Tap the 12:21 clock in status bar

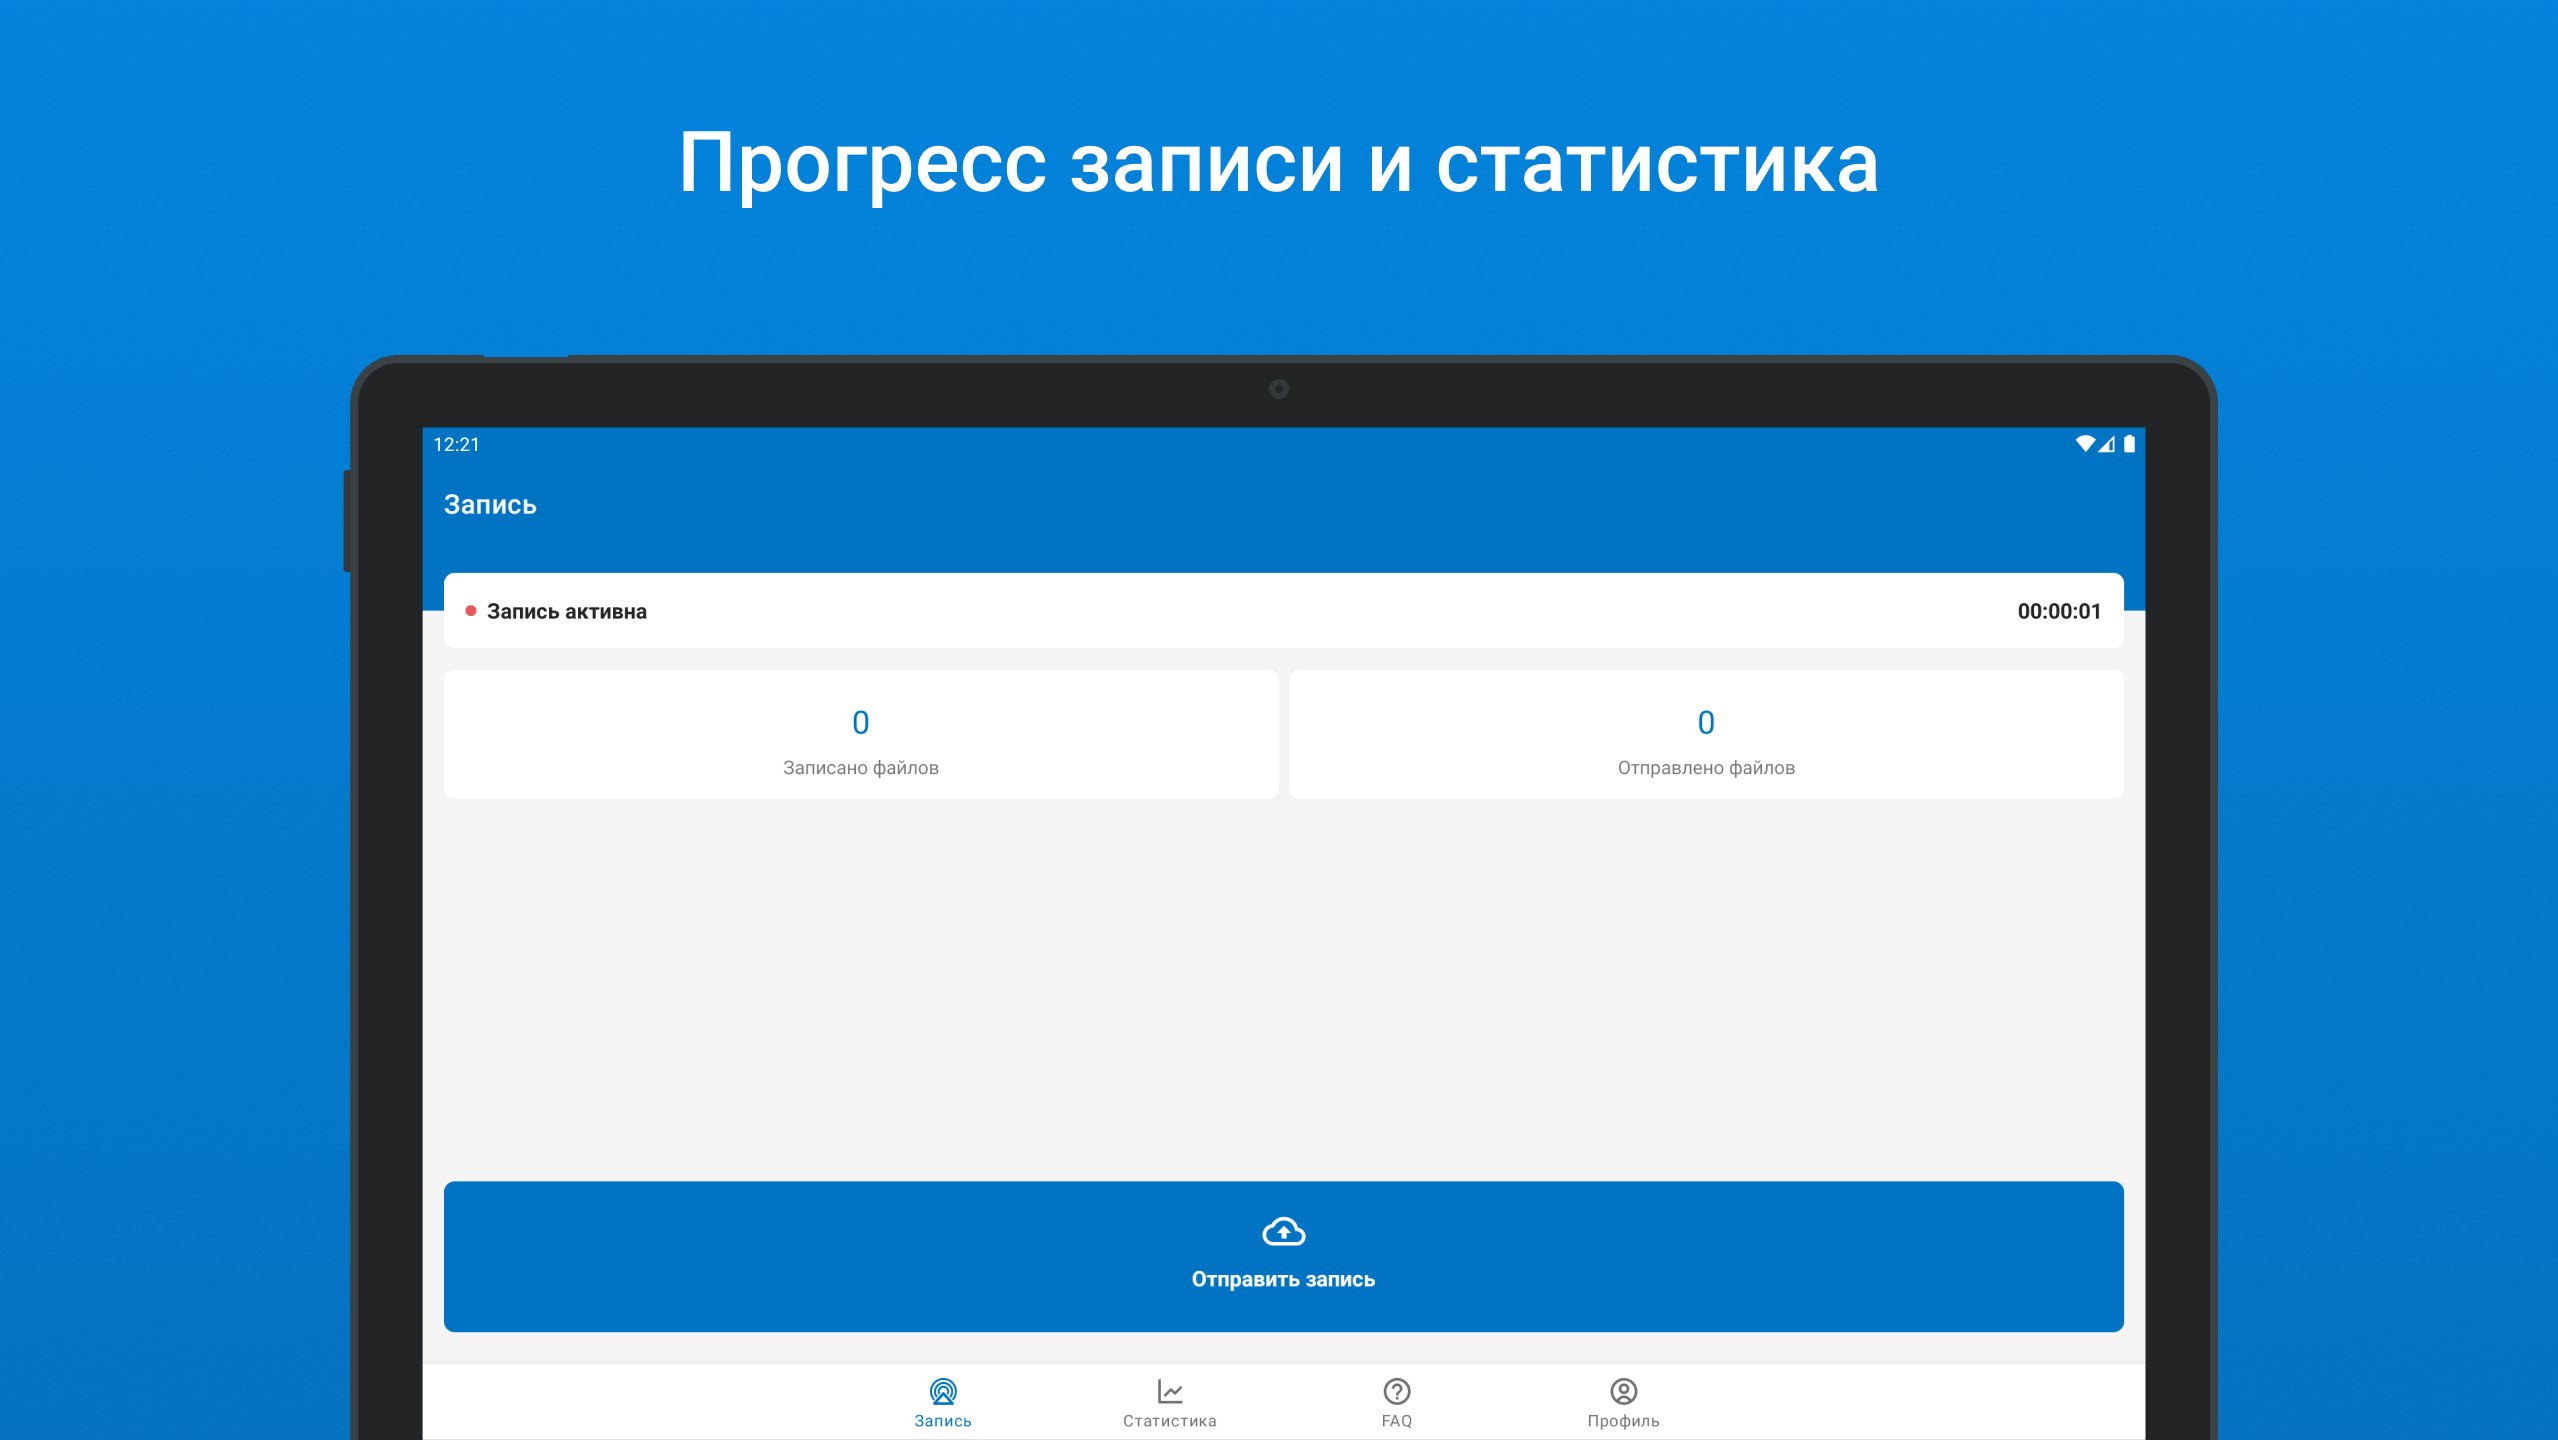[x=456, y=444]
